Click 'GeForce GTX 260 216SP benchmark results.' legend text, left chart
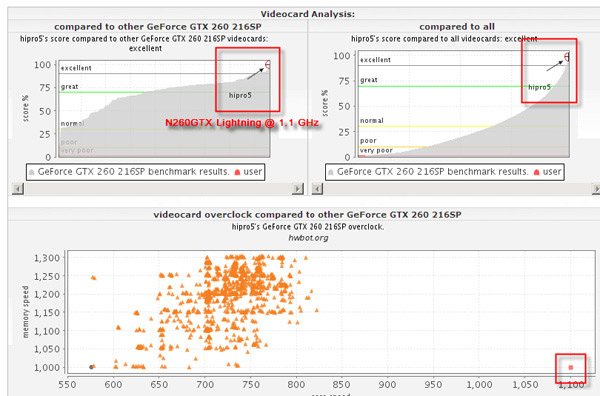Viewport: 600px width, 396px height. click(133, 172)
